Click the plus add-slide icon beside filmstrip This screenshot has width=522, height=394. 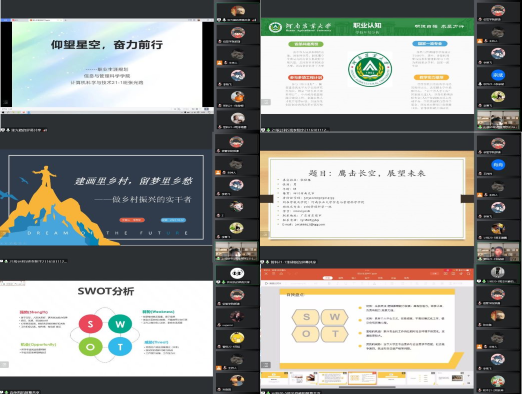coord(468,376)
